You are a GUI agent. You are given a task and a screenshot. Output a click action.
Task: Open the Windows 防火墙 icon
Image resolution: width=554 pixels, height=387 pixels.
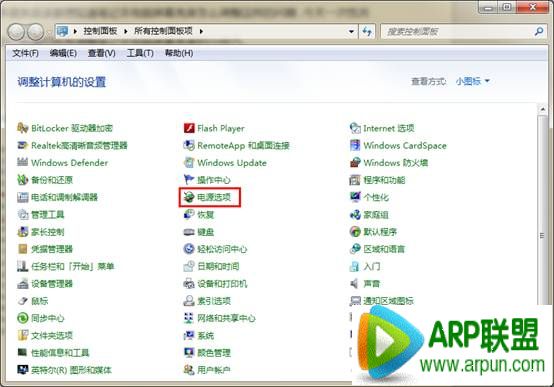pyautogui.click(x=355, y=163)
